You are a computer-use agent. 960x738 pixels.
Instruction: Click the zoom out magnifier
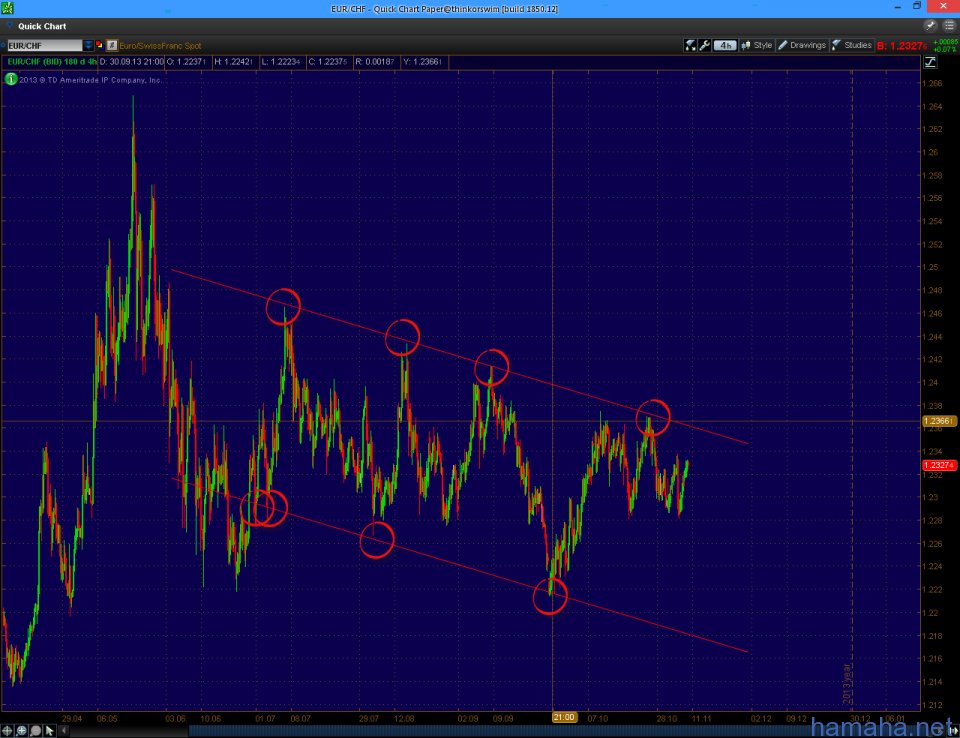[x=36, y=731]
